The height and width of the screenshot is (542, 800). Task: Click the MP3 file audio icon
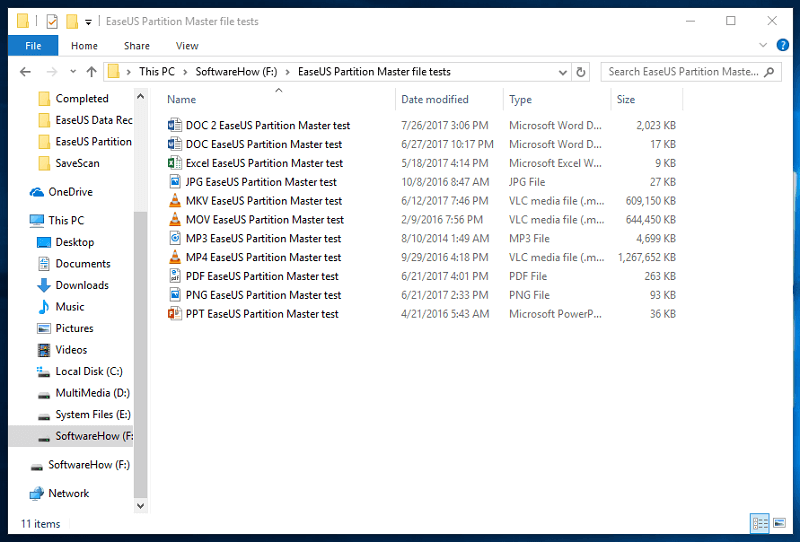click(174, 238)
